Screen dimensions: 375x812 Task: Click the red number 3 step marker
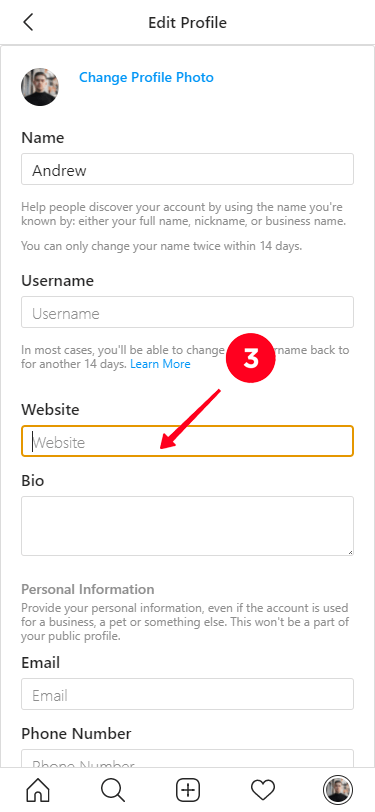click(x=251, y=359)
